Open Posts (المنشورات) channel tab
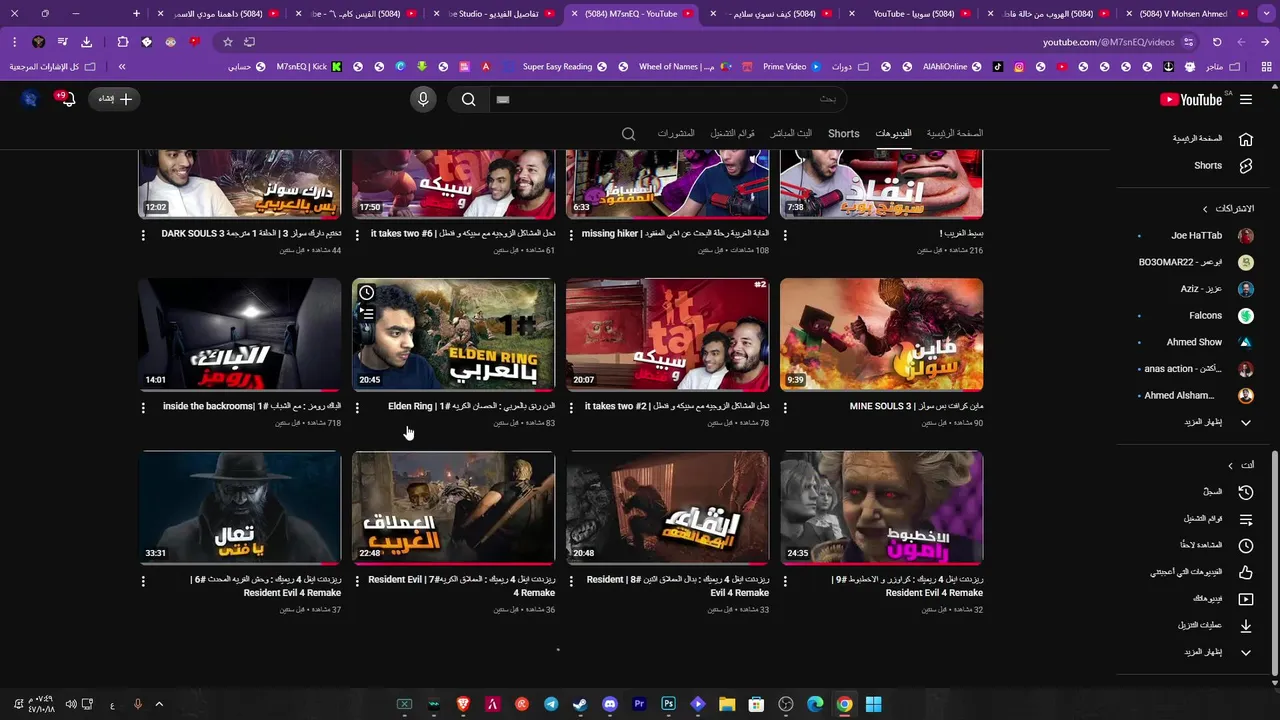Viewport: 1280px width, 720px height. point(676,133)
